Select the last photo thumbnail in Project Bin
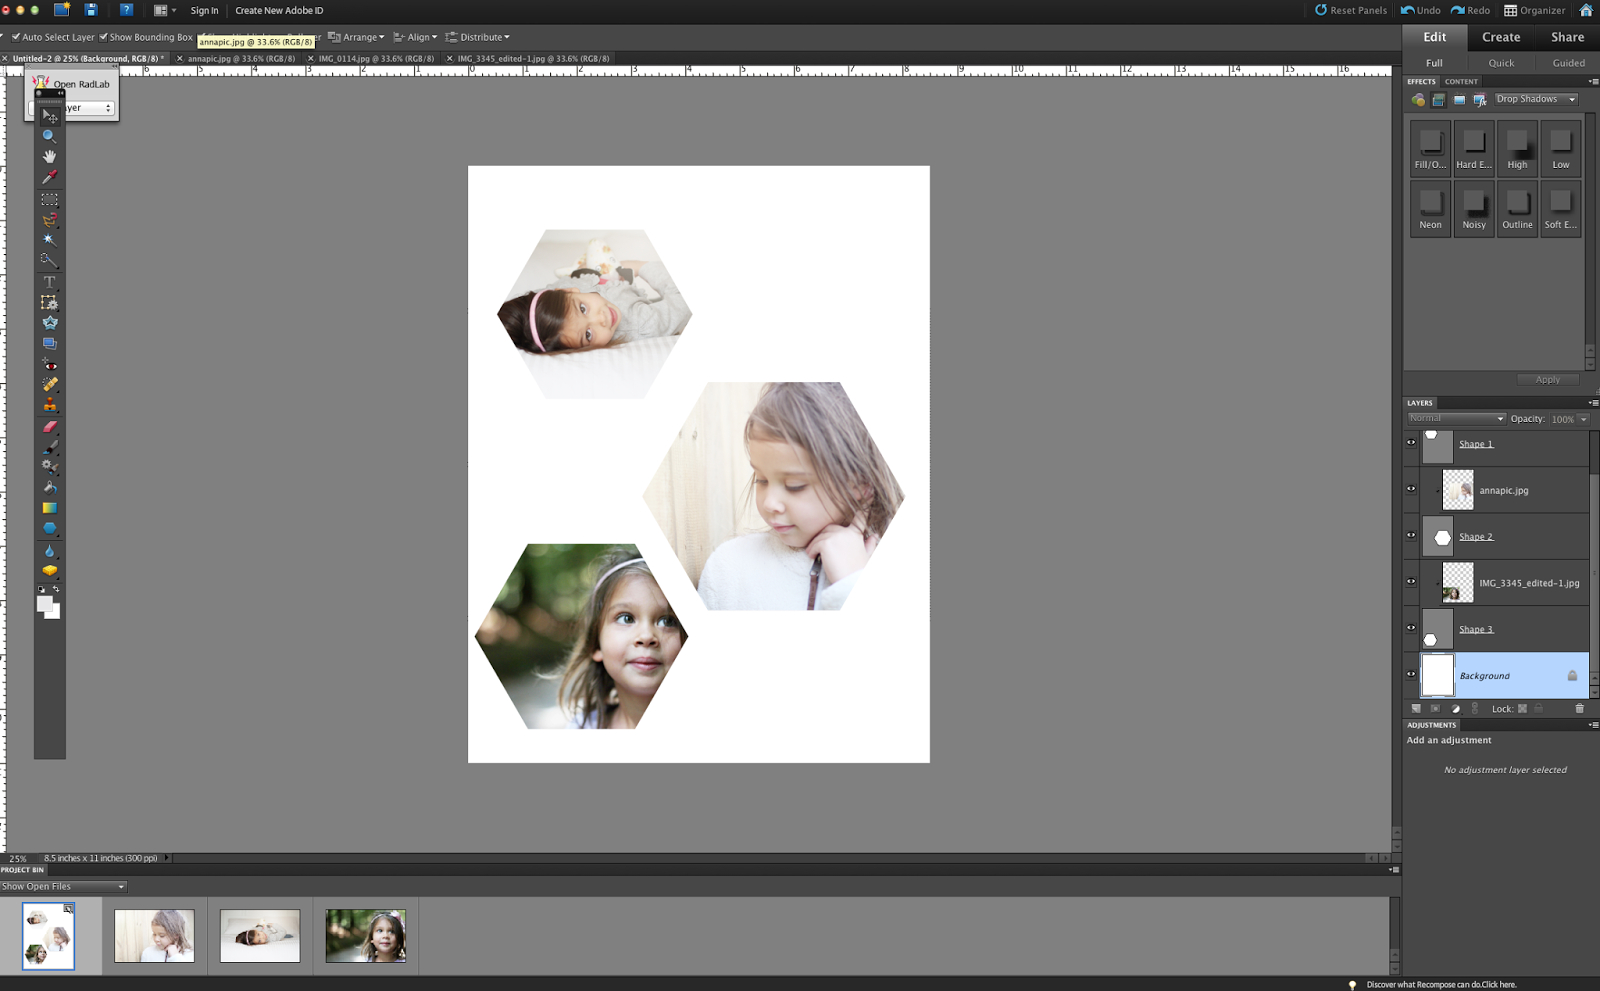The height and width of the screenshot is (991, 1600). [x=364, y=935]
